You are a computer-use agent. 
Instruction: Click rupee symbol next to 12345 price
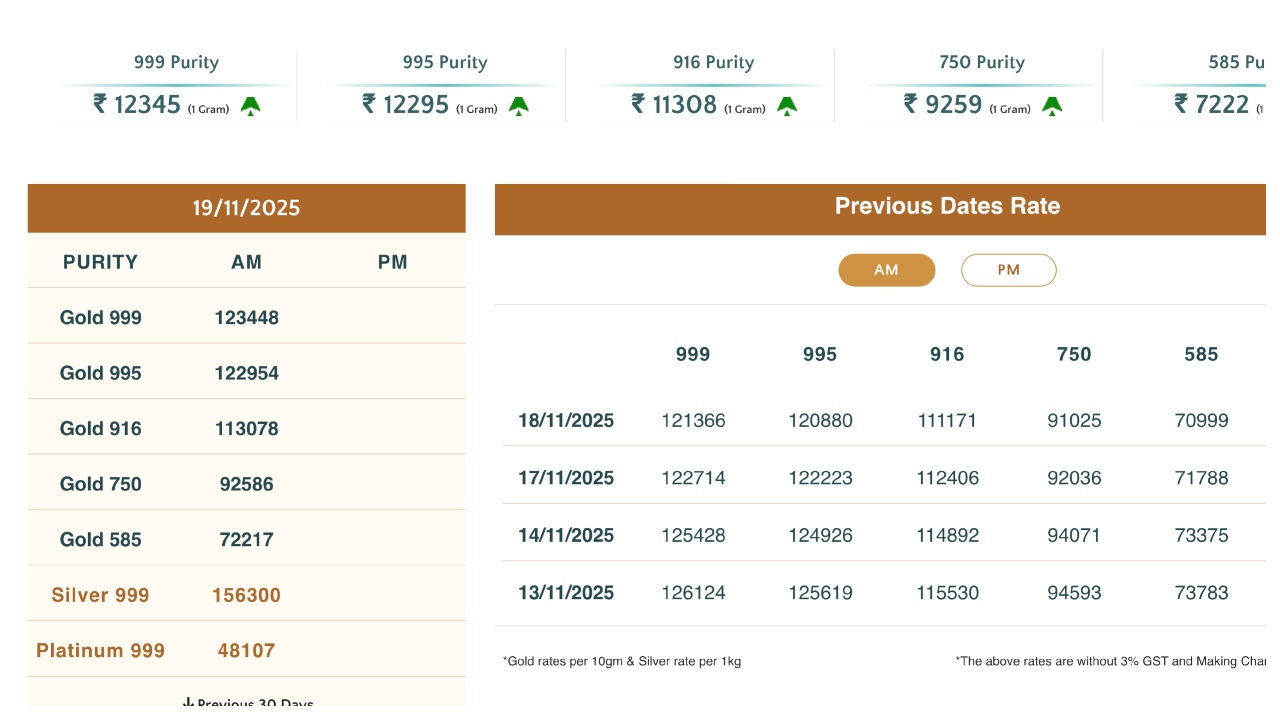pos(100,104)
